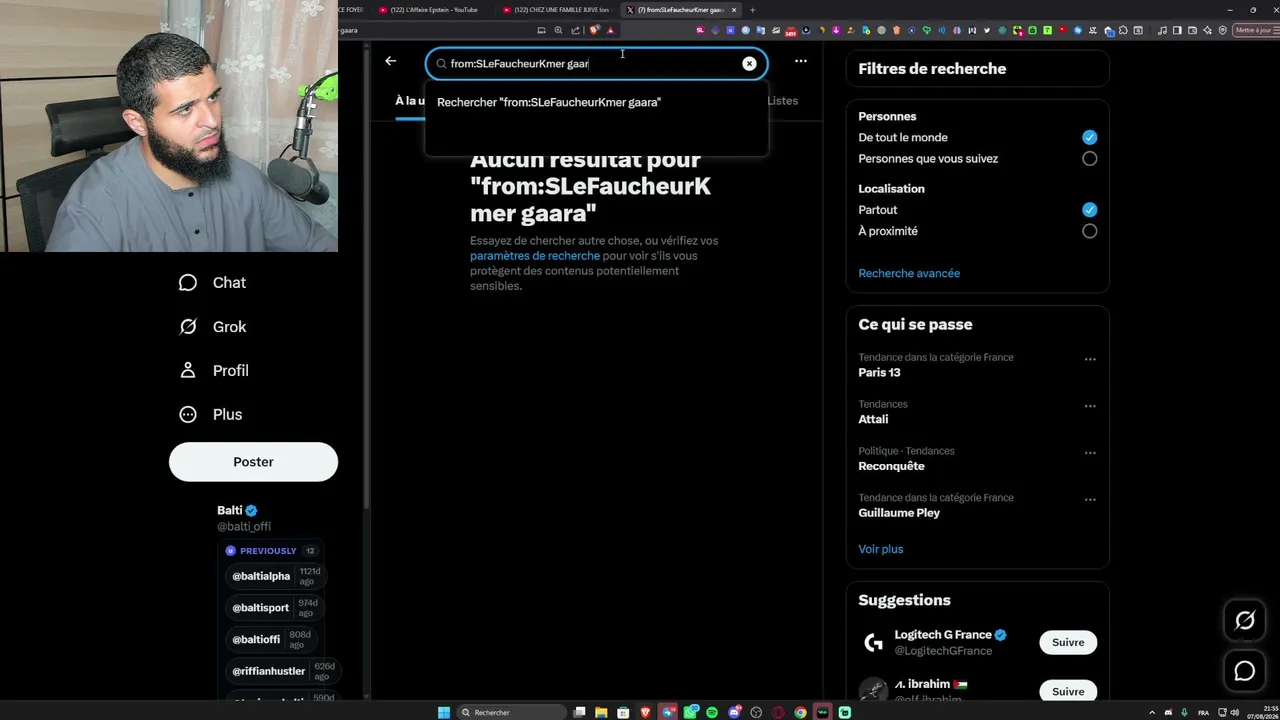Viewport: 1280px width, 720px height.
Task: Click "Voir plus" under trends
Action: [x=880, y=549]
